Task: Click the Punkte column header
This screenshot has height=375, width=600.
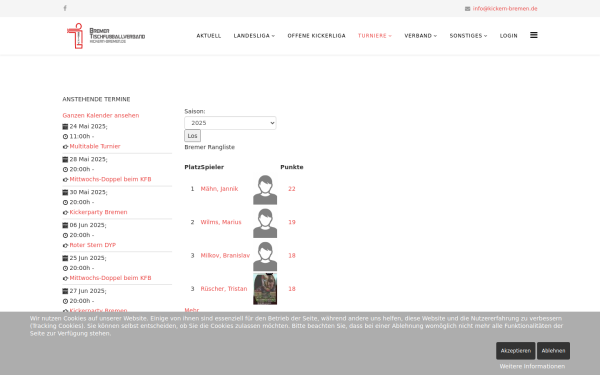Action: 292,167
